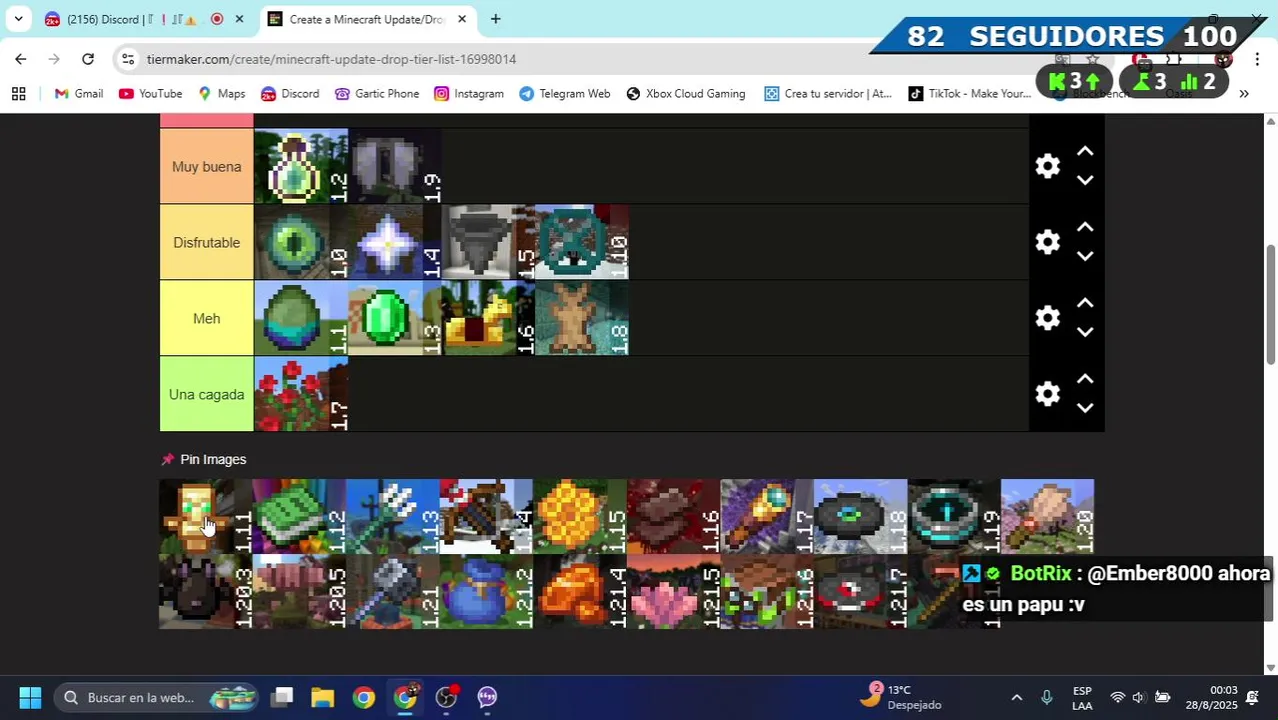Click the Muy buena tier label
1278x720 pixels.
click(206, 167)
